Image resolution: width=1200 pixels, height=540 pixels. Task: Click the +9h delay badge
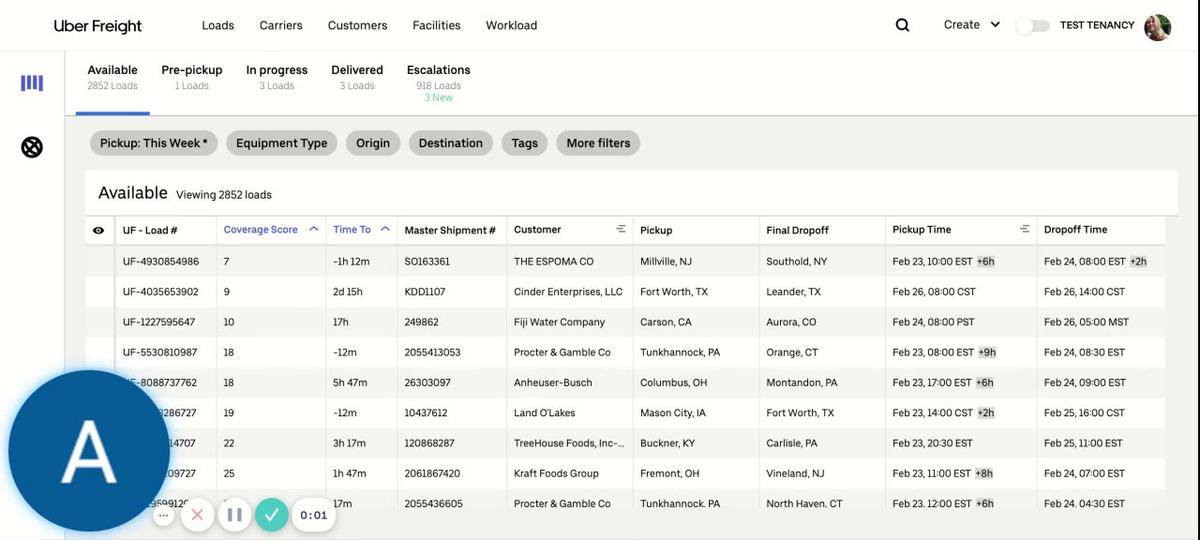click(987, 352)
